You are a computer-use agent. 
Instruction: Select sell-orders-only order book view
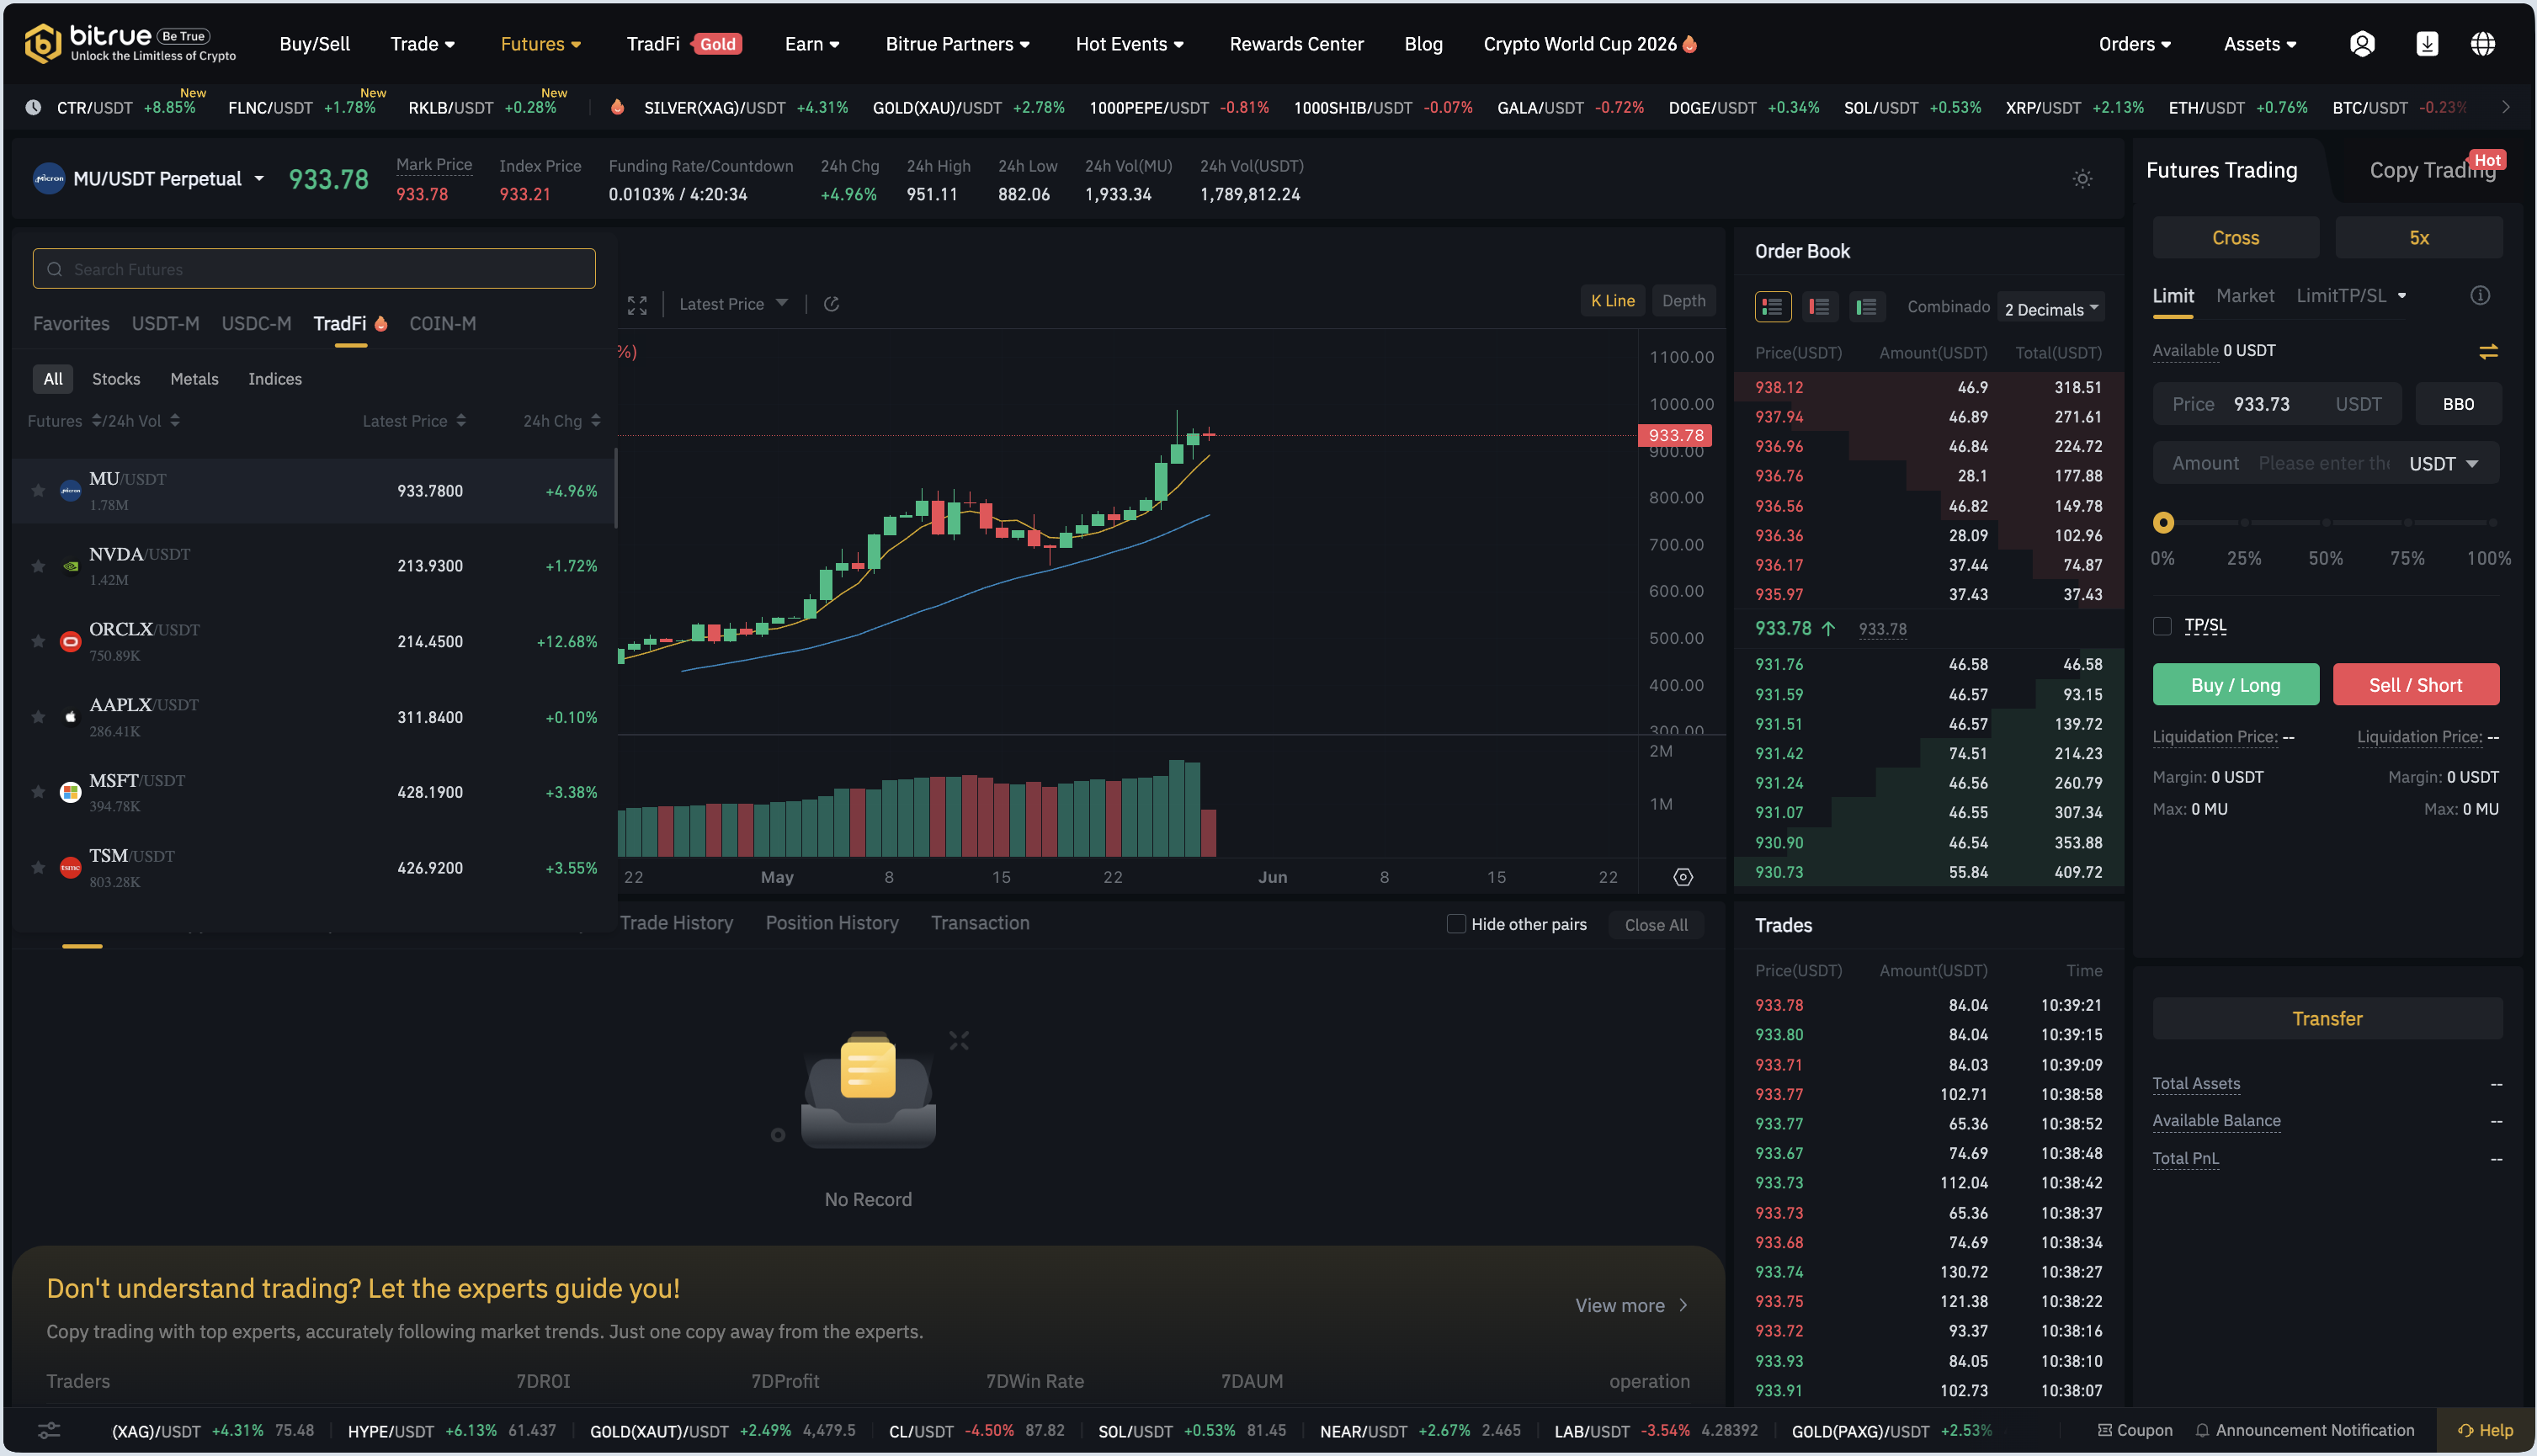coord(1820,306)
